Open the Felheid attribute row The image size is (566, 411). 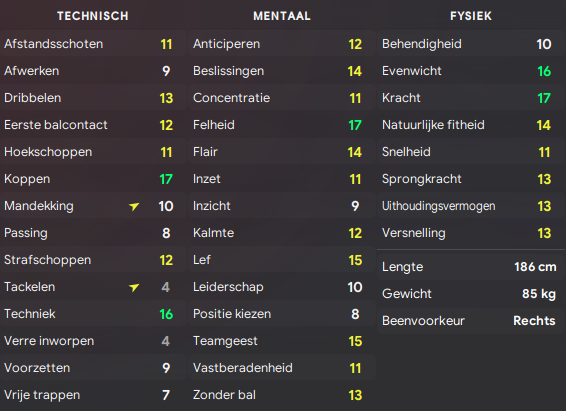(x=282, y=125)
